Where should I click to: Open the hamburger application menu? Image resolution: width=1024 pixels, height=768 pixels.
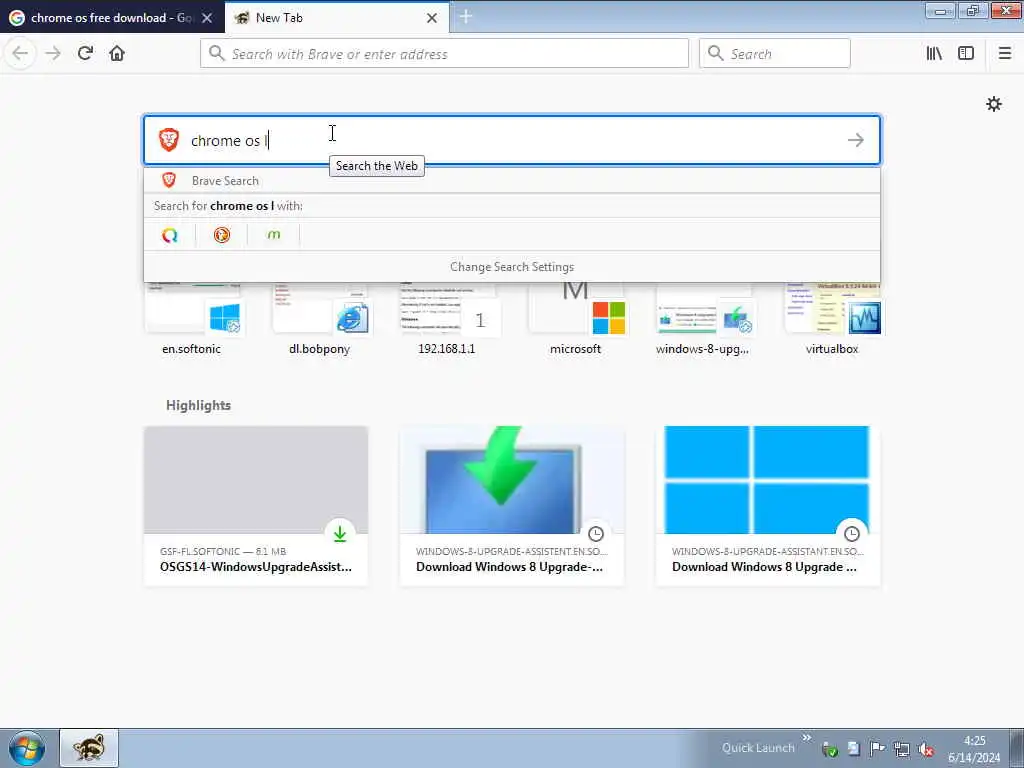point(1004,53)
